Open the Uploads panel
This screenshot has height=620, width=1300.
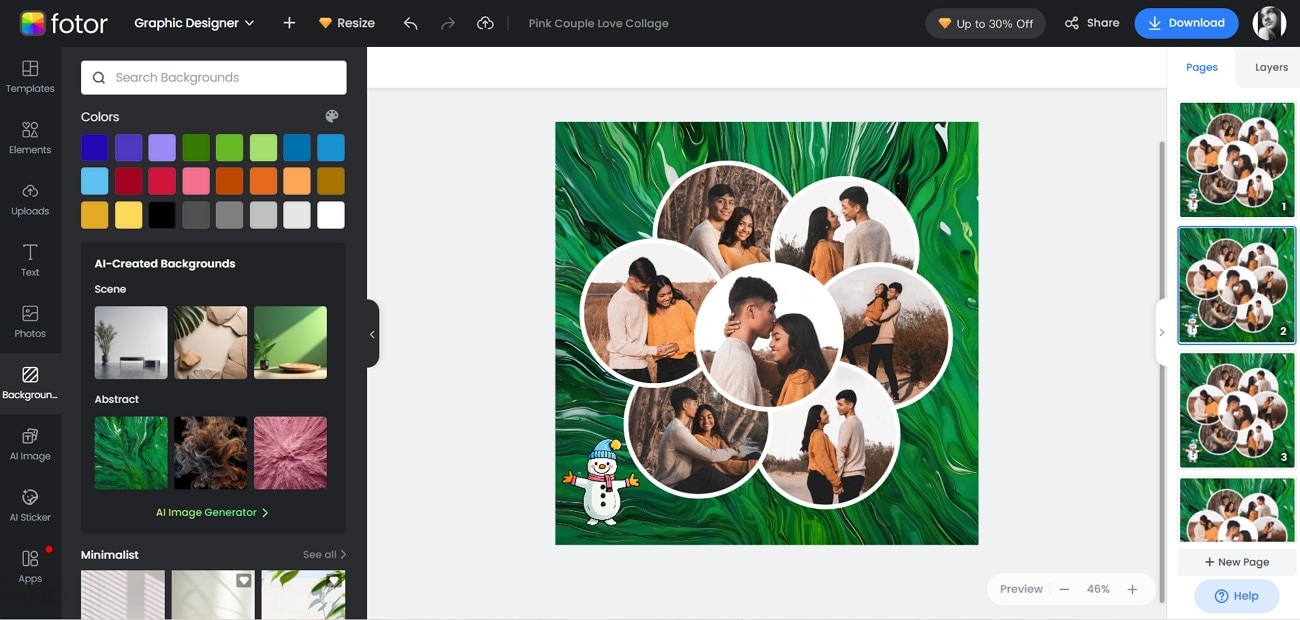(x=30, y=199)
